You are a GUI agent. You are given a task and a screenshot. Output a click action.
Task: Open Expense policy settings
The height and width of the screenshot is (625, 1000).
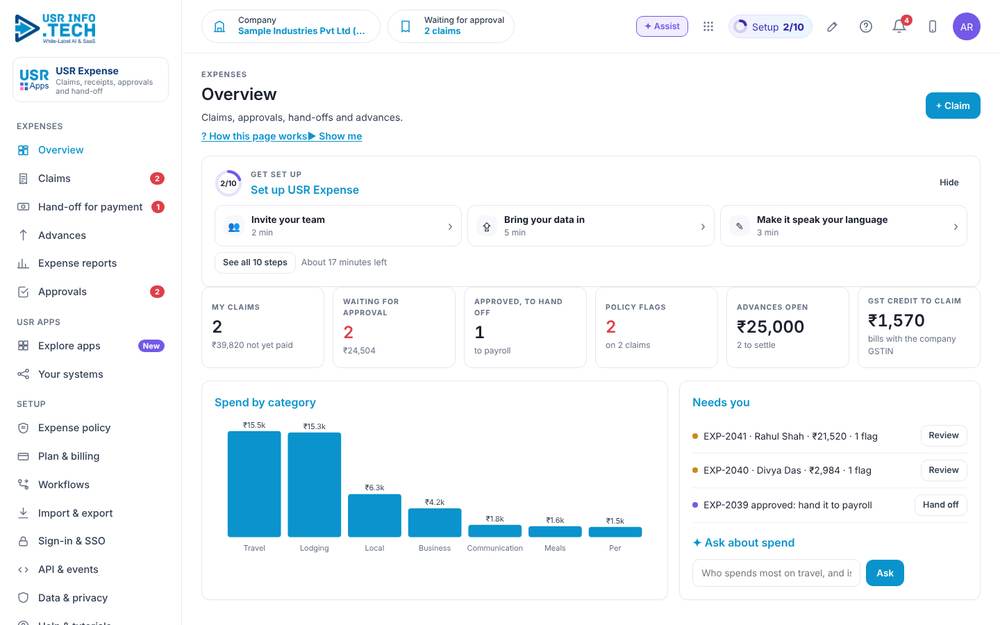(91, 428)
